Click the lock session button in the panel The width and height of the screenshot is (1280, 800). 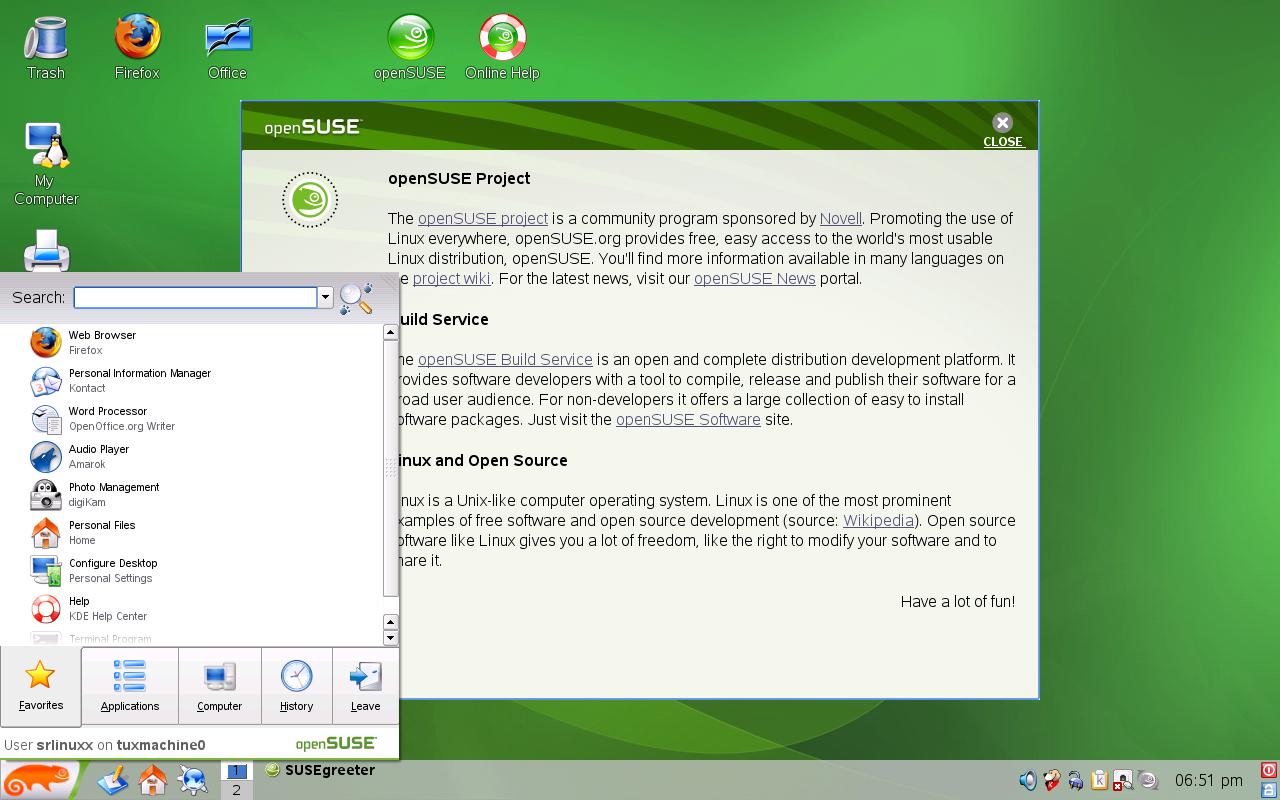click(1269, 789)
